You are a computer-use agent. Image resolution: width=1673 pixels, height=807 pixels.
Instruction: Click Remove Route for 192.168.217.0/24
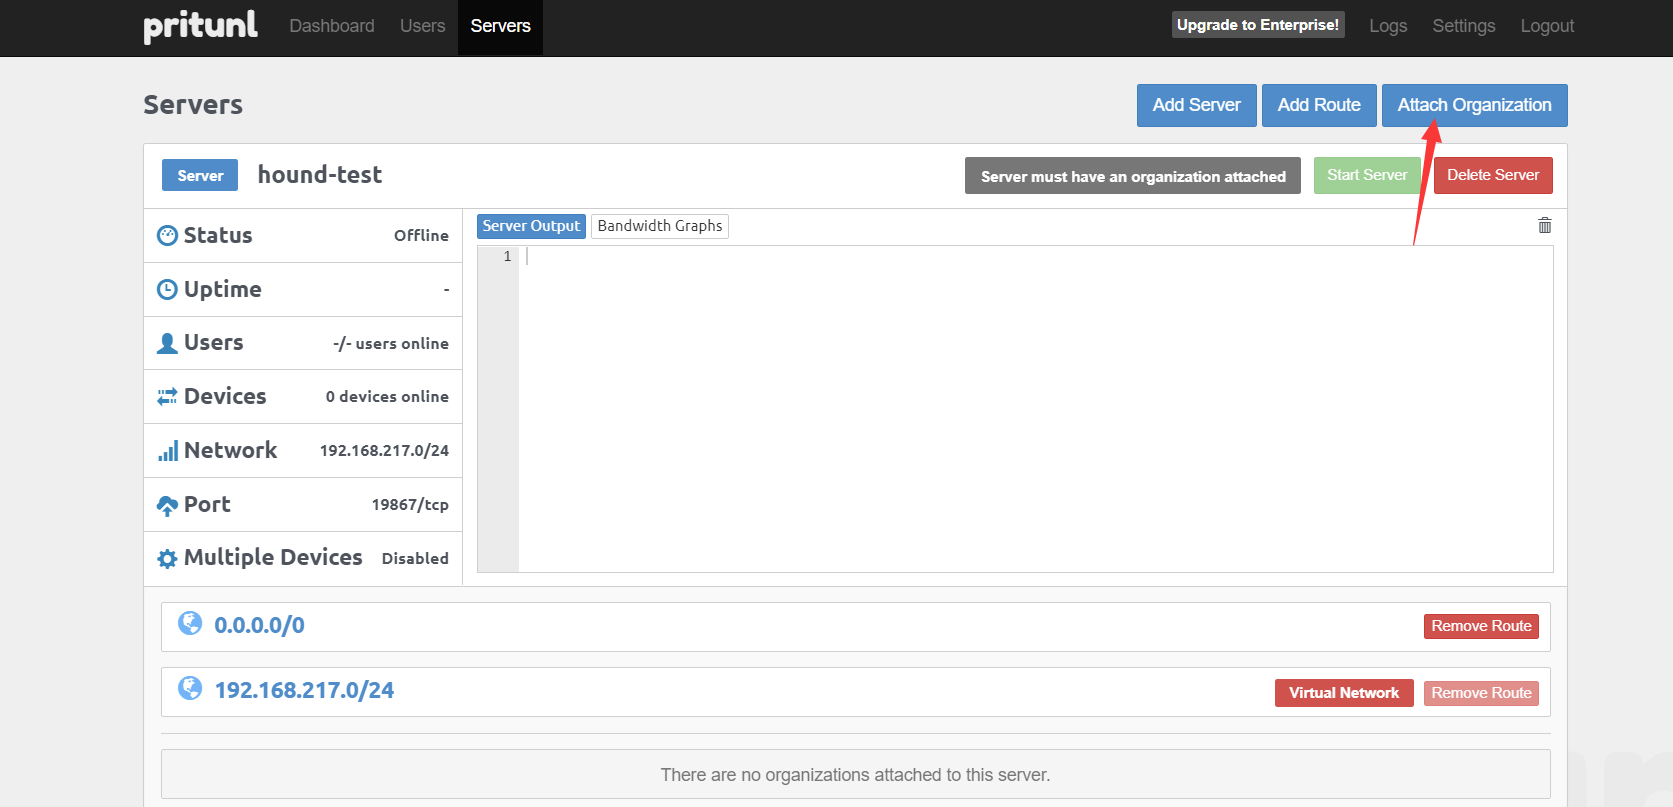click(x=1481, y=693)
